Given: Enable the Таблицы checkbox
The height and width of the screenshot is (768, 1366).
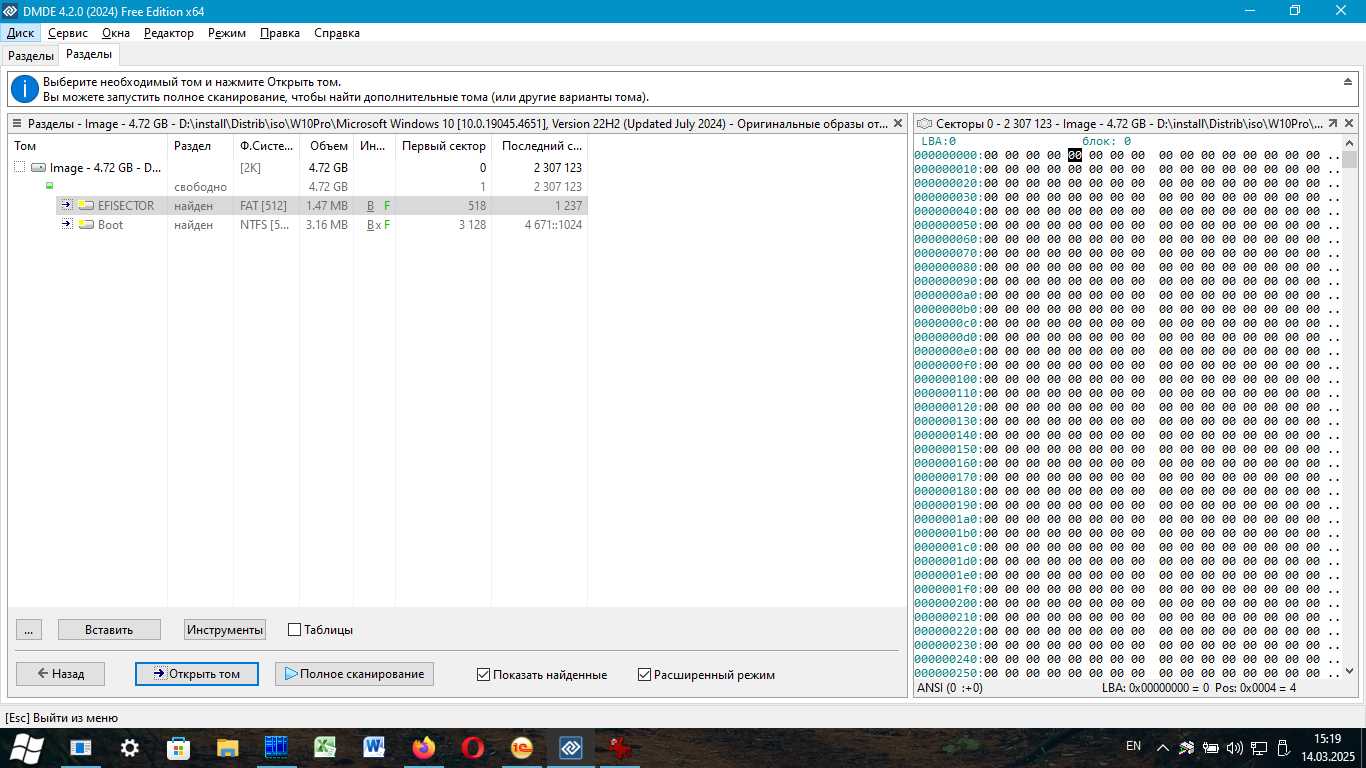Looking at the screenshot, I should (295, 630).
